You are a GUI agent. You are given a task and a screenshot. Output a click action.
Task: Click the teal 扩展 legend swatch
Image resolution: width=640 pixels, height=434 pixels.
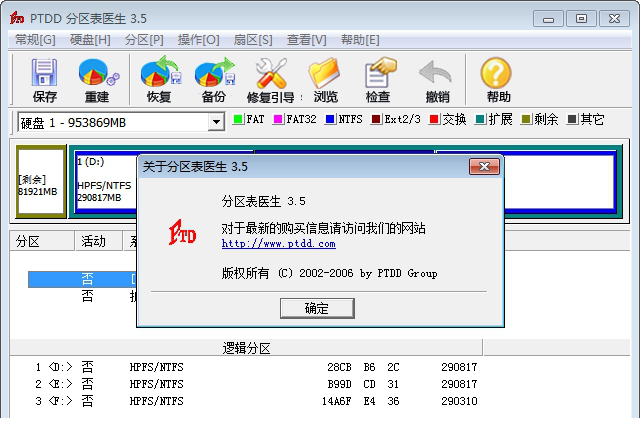click(x=480, y=119)
